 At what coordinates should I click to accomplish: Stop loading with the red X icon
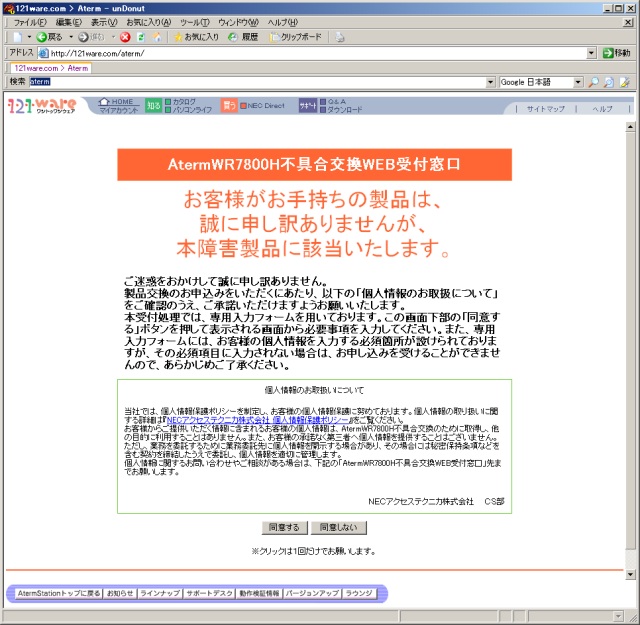pyautogui.click(x=125, y=37)
